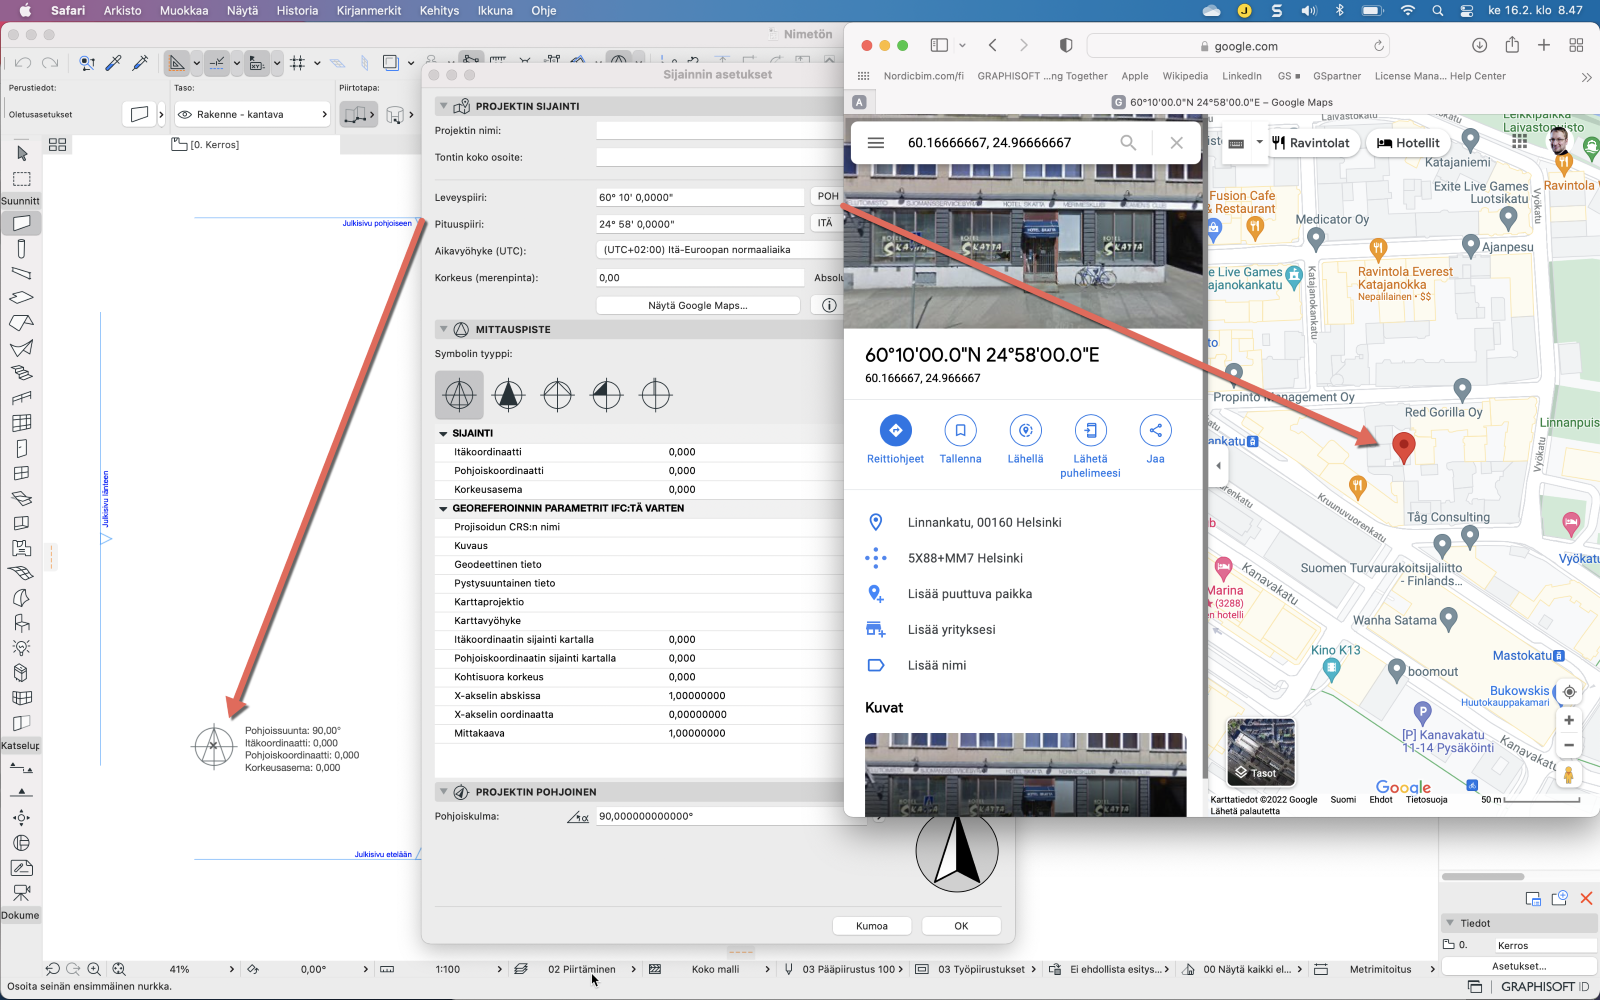Screen dimensions: 1600x1000
Task: Click Google Maps hamburger menu icon
Action: 876,143
